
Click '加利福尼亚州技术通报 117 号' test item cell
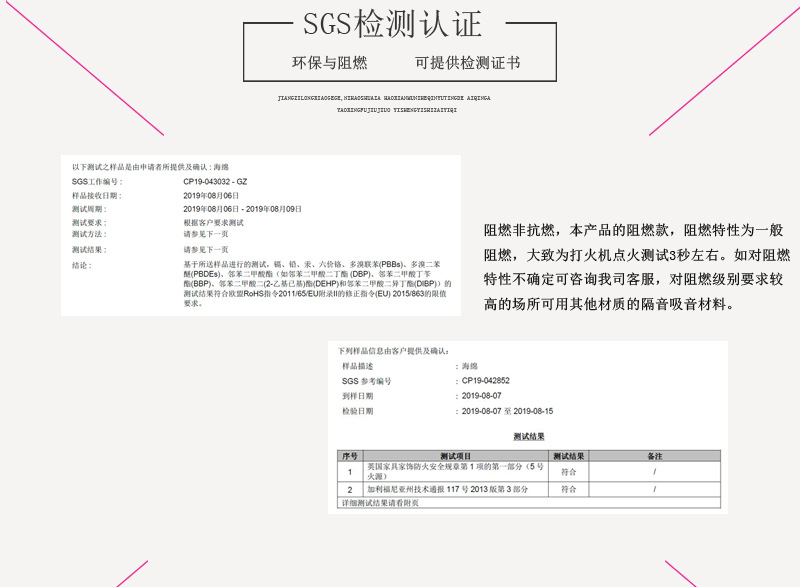pyautogui.click(x=456, y=490)
